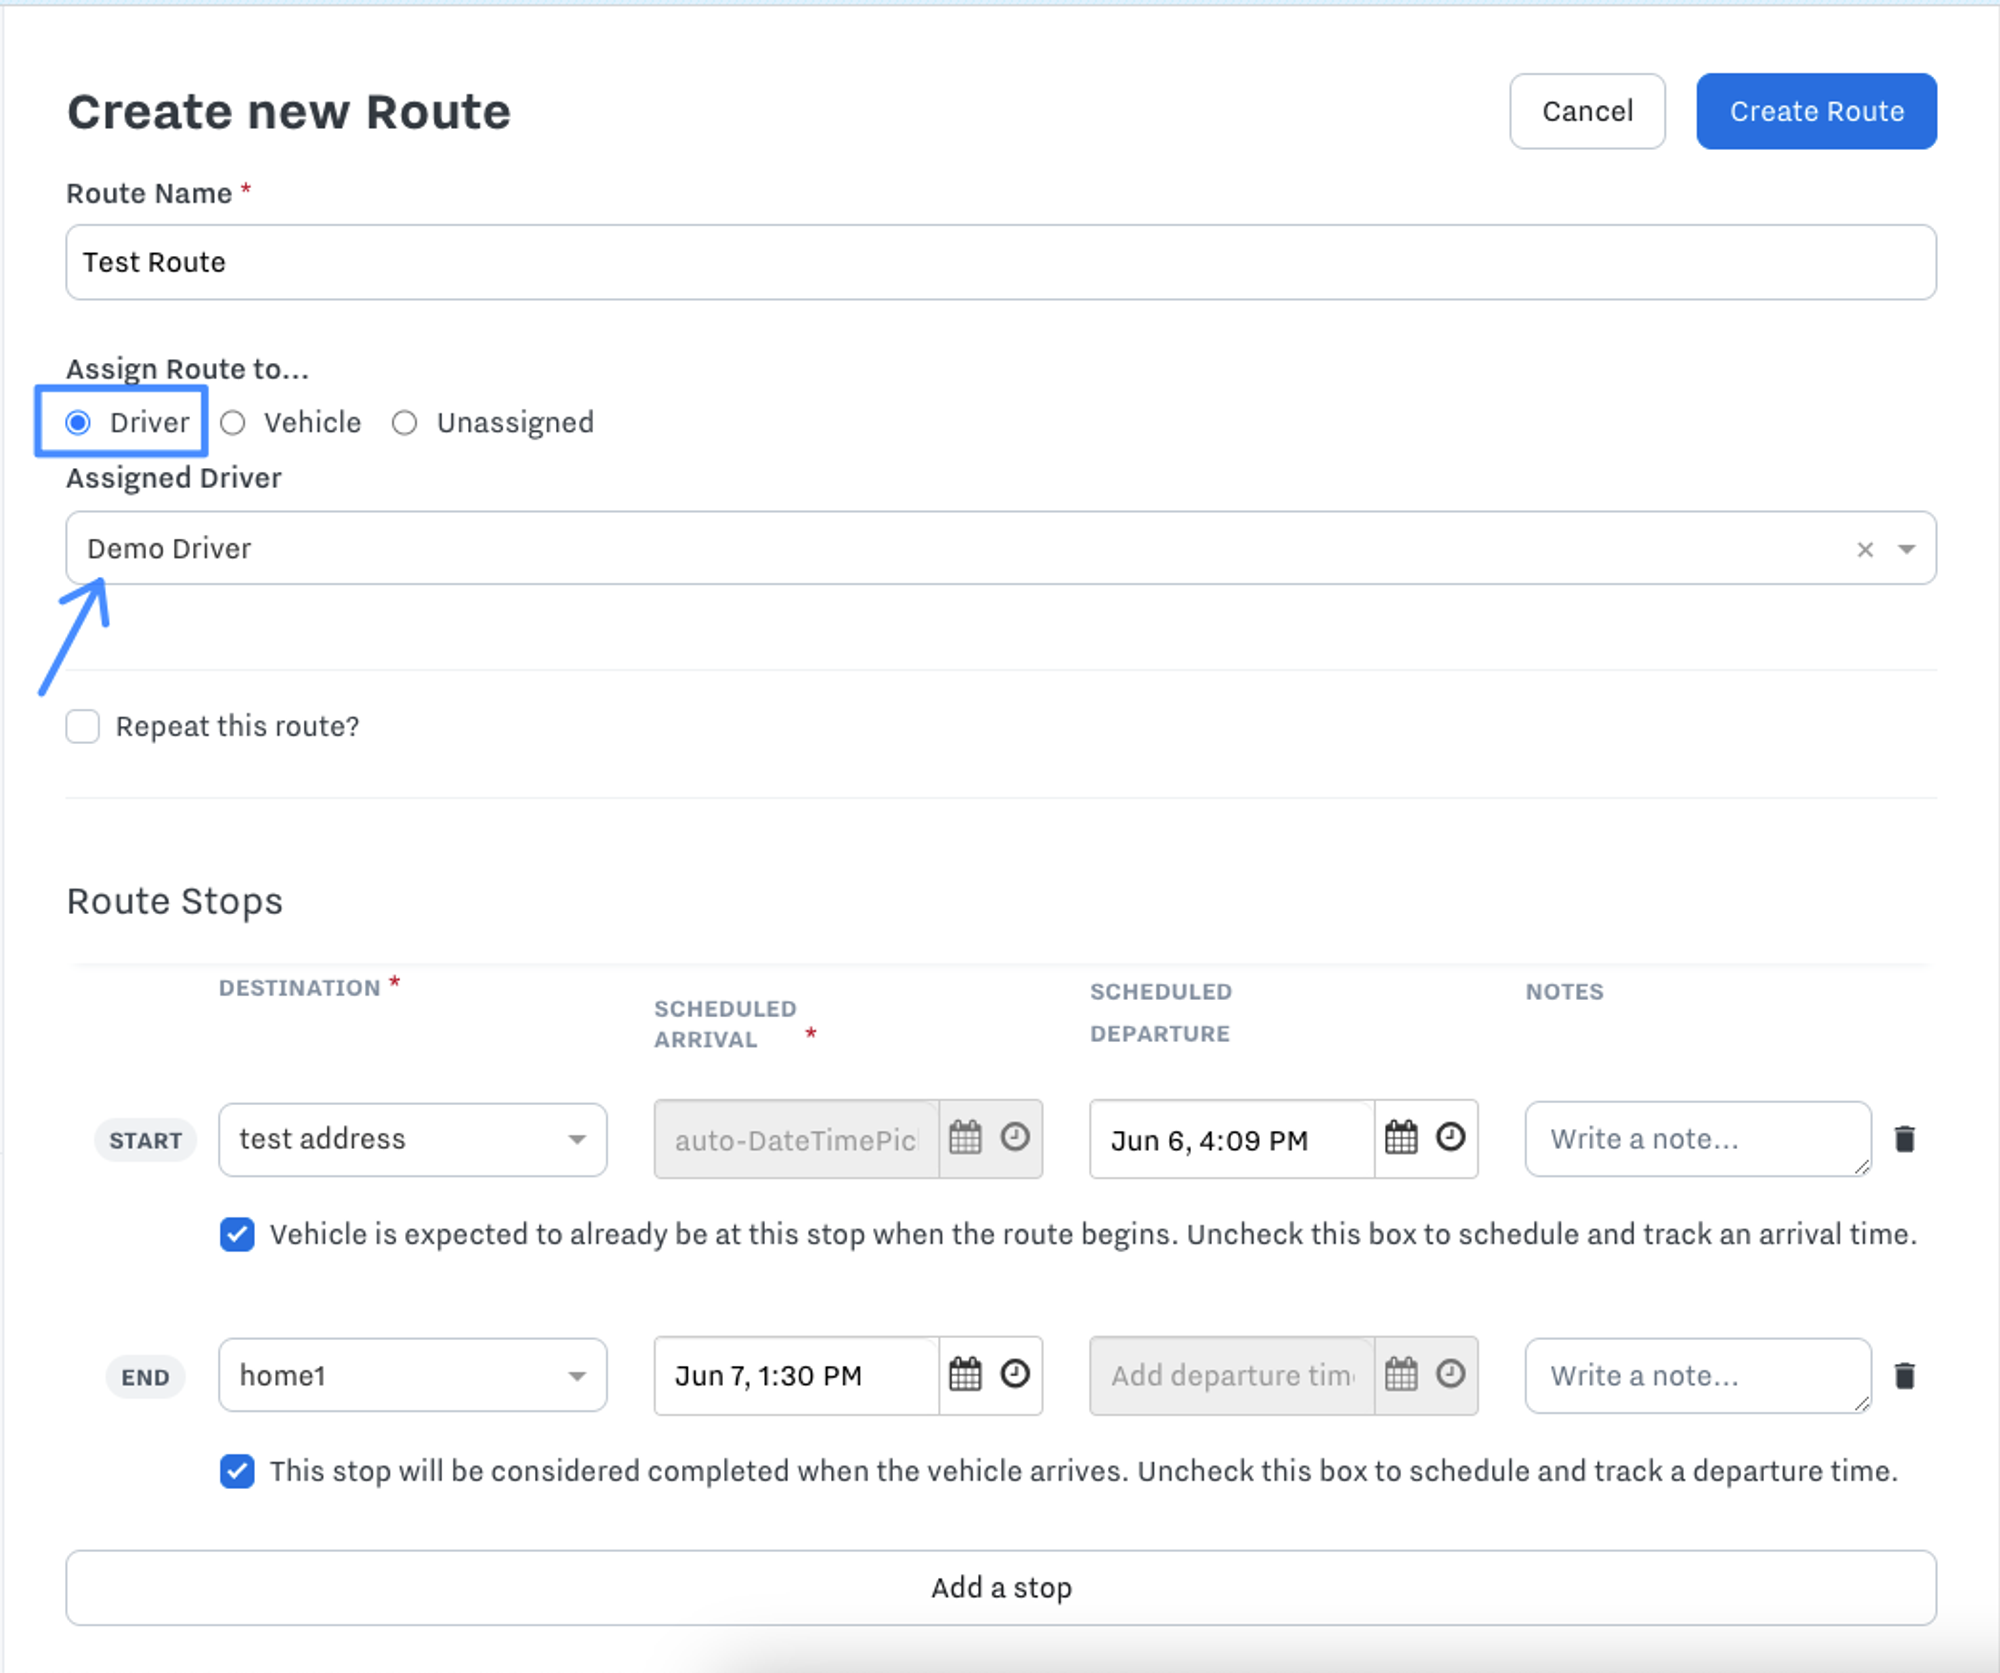
Task: Open clock picker for START scheduled departure
Action: click(x=1450, y=1138)
